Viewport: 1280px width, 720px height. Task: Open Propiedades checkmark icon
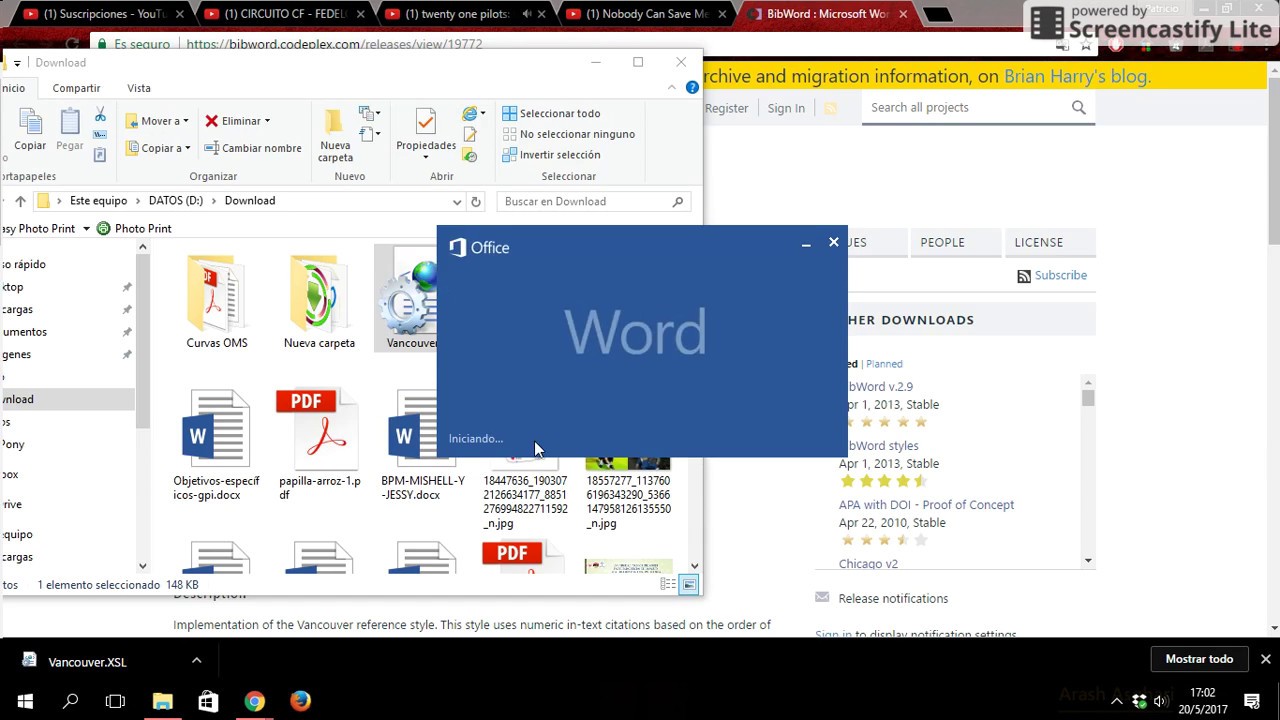click(426, 122)
